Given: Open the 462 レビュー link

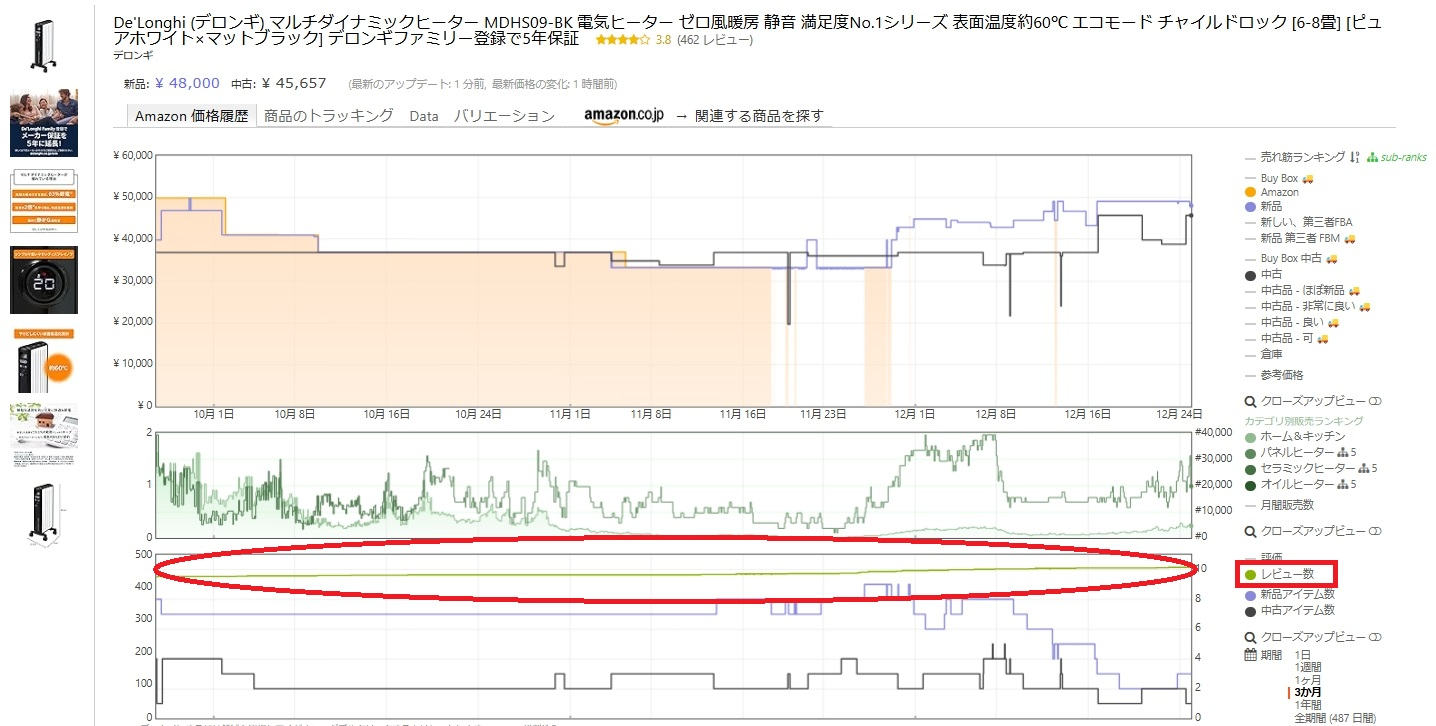Looking at the screenshot, I should [715, 40].
